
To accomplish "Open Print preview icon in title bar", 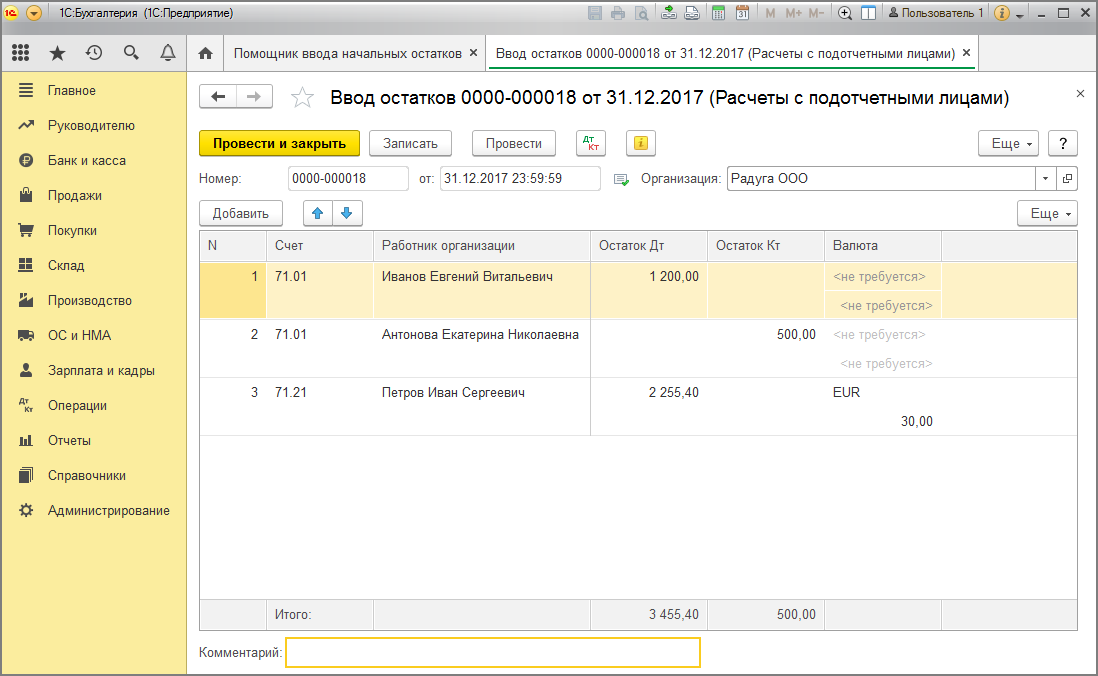I will coord(641,13).
